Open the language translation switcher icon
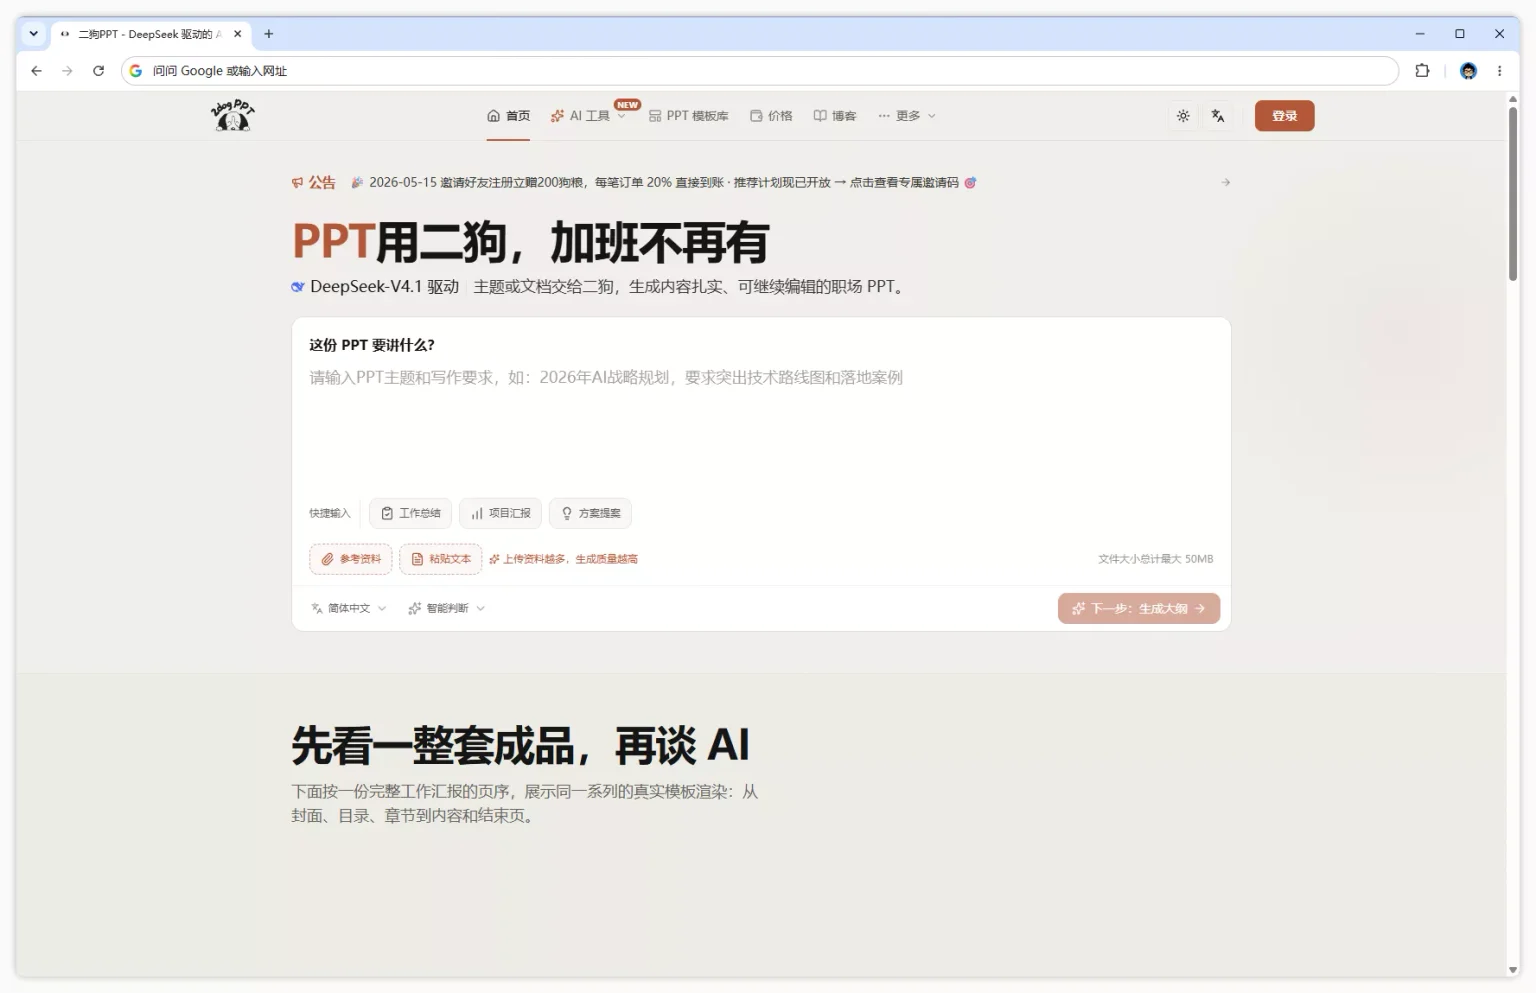Image resolution: width=1536 pixels, height=993 pixels. (x=1218, y=116)
